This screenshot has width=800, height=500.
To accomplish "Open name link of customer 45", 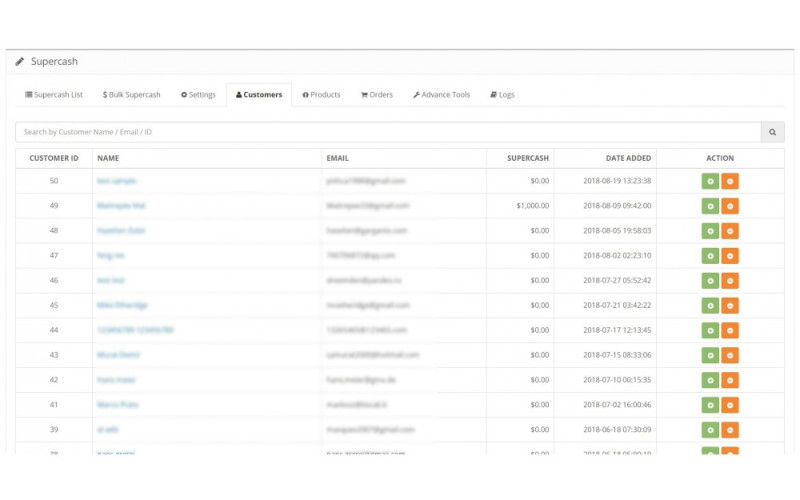I will (x=122, y=305).
